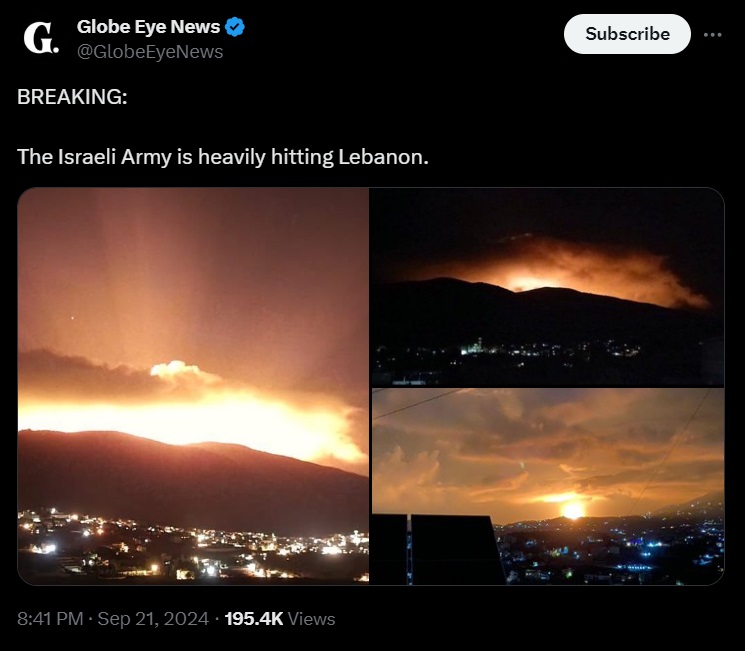Click the Sep 21, 2024 date
The image size is (745, 651).
pyautogui.click(x=153, y=619)
